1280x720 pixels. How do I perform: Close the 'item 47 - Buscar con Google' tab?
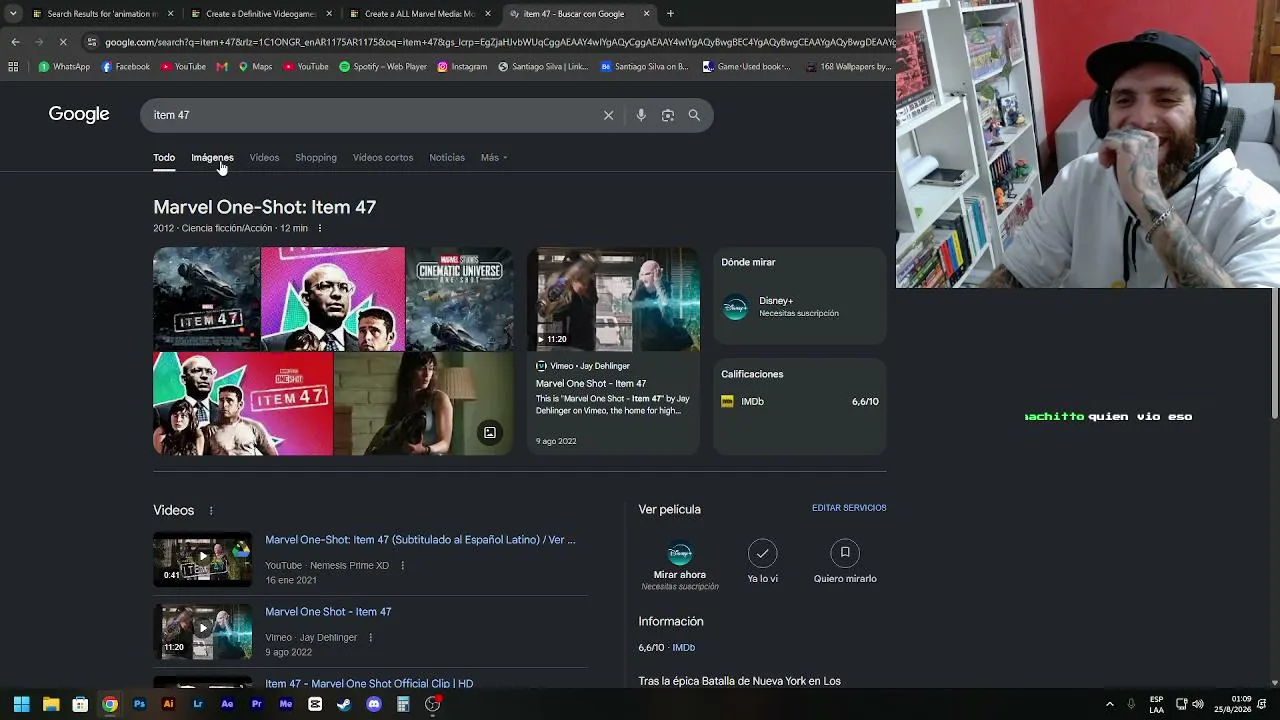click(x=646, y=14)
